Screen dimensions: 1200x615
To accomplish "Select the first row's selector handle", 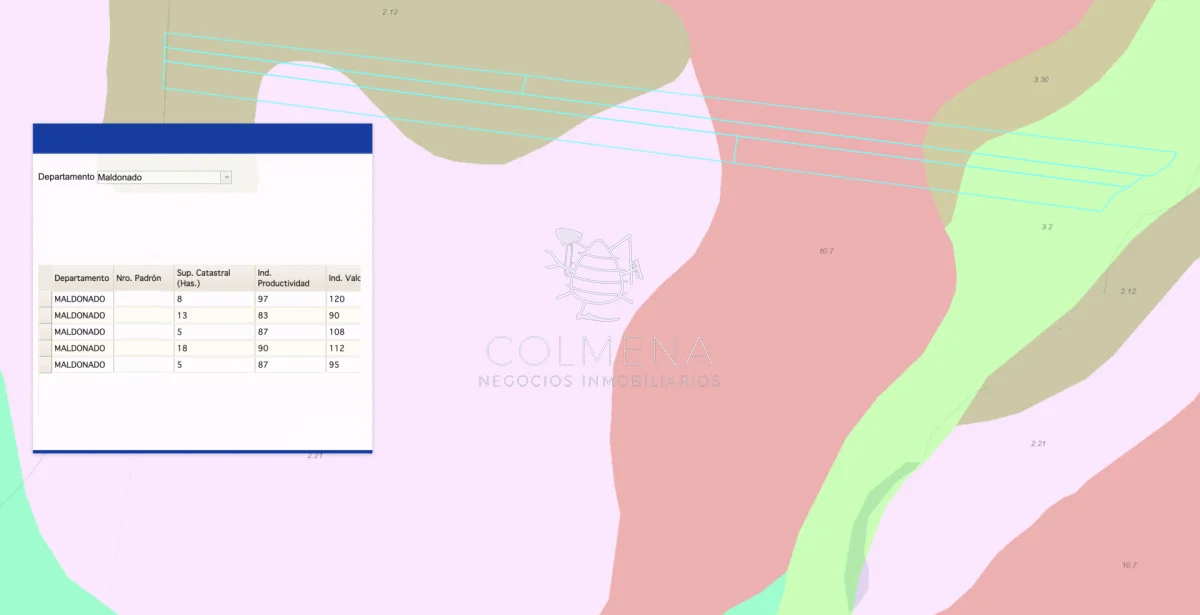I will [x=44, y=299].
